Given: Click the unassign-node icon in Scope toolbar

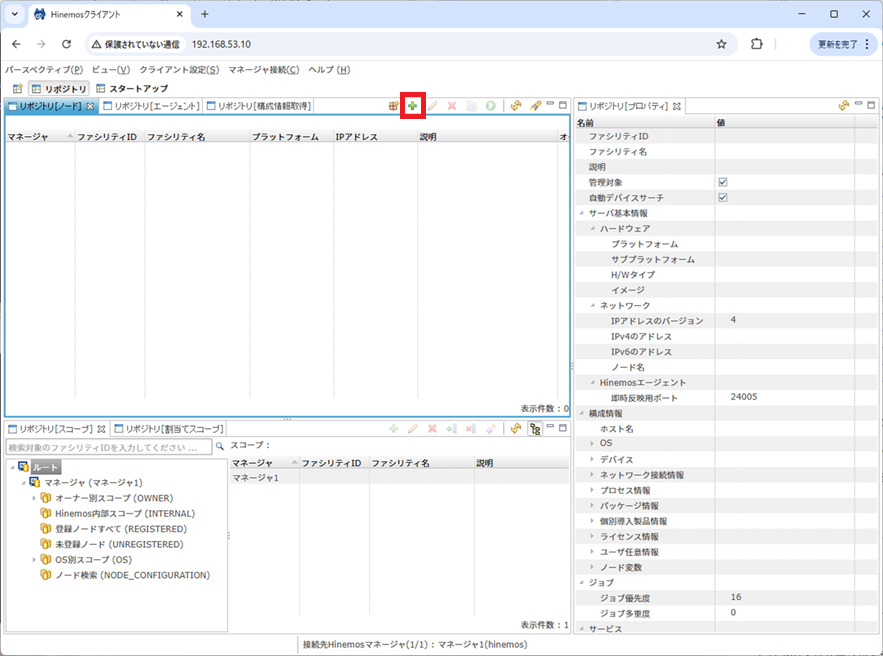Looking at the screenshot, I should [x=471, y=429].
